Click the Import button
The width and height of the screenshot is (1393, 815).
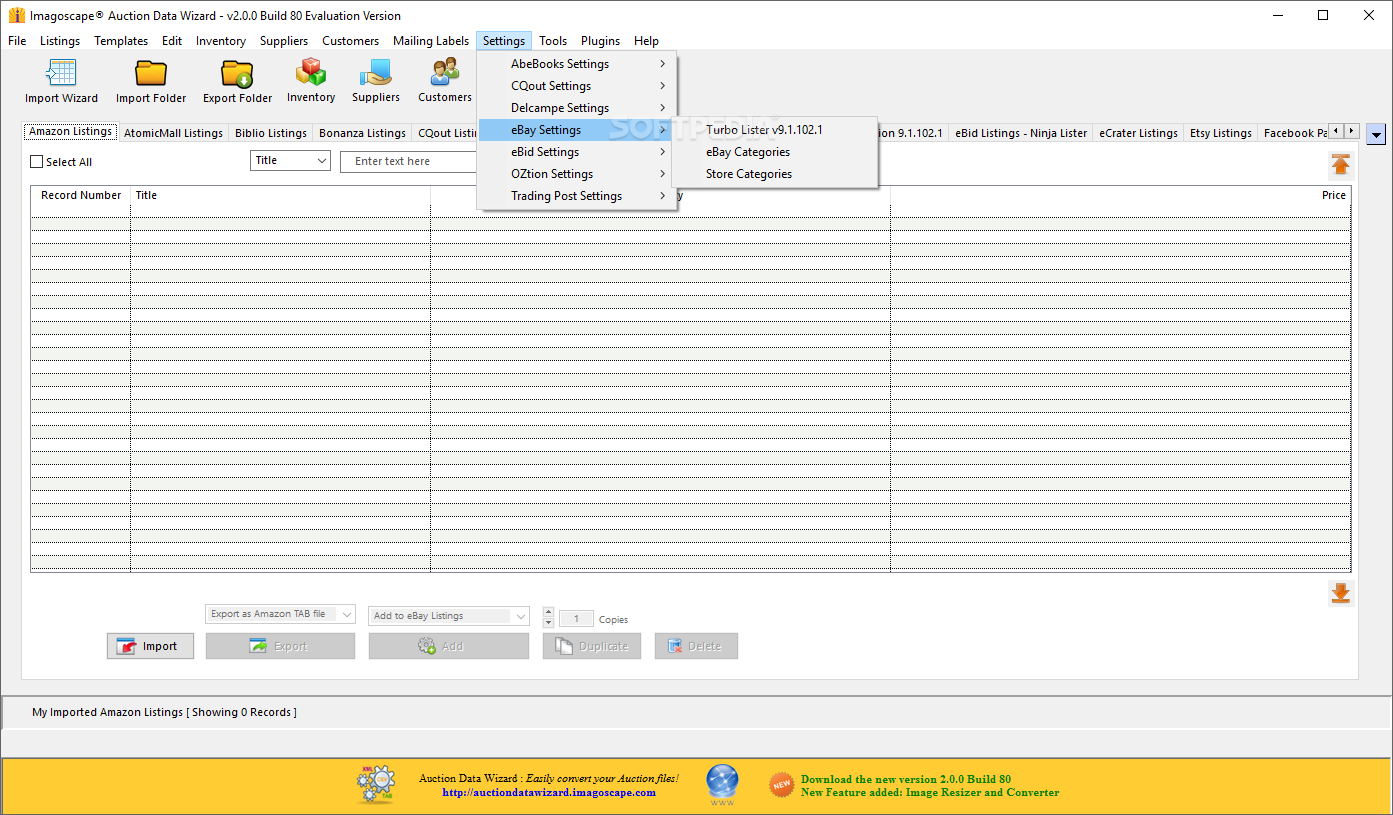[x=151, y=646]
